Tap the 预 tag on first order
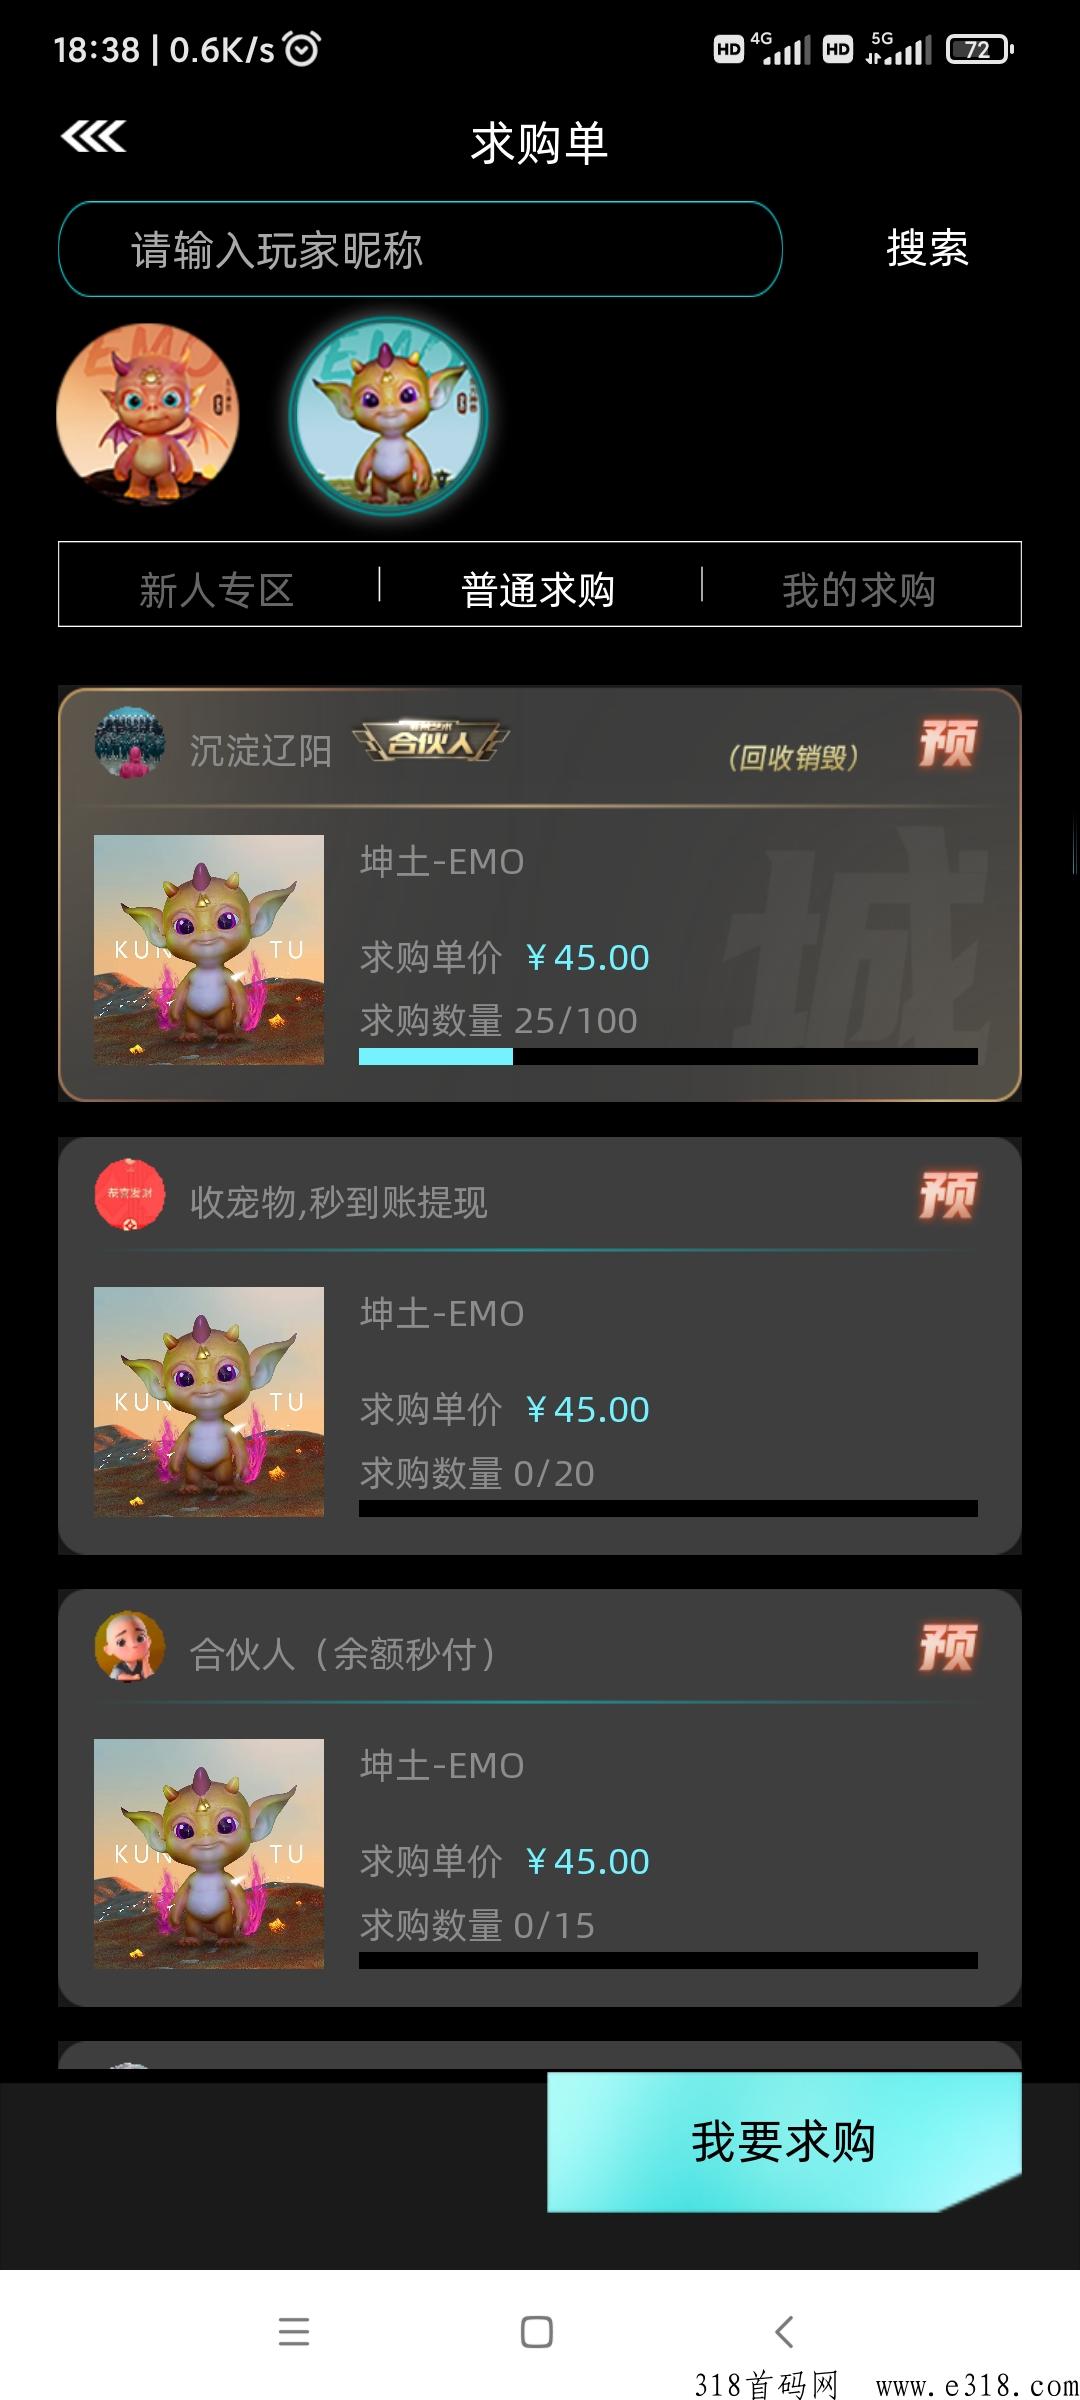The height and width of the screenshot is (2400, 1080). (x=948, y=744)
